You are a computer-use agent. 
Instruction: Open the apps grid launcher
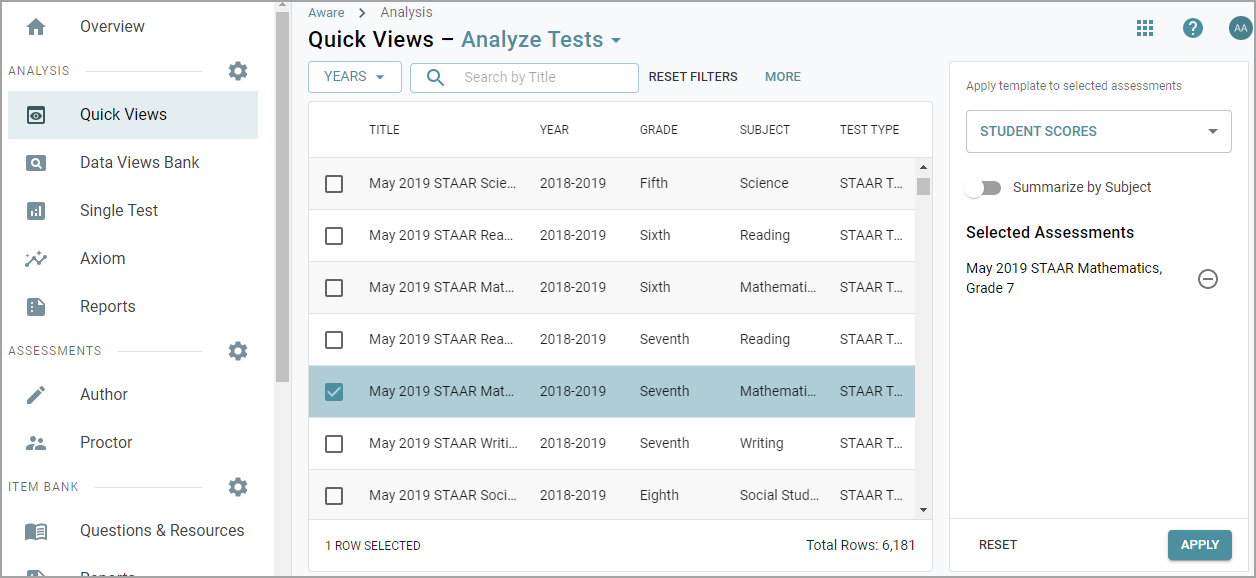pos(1145,28)
